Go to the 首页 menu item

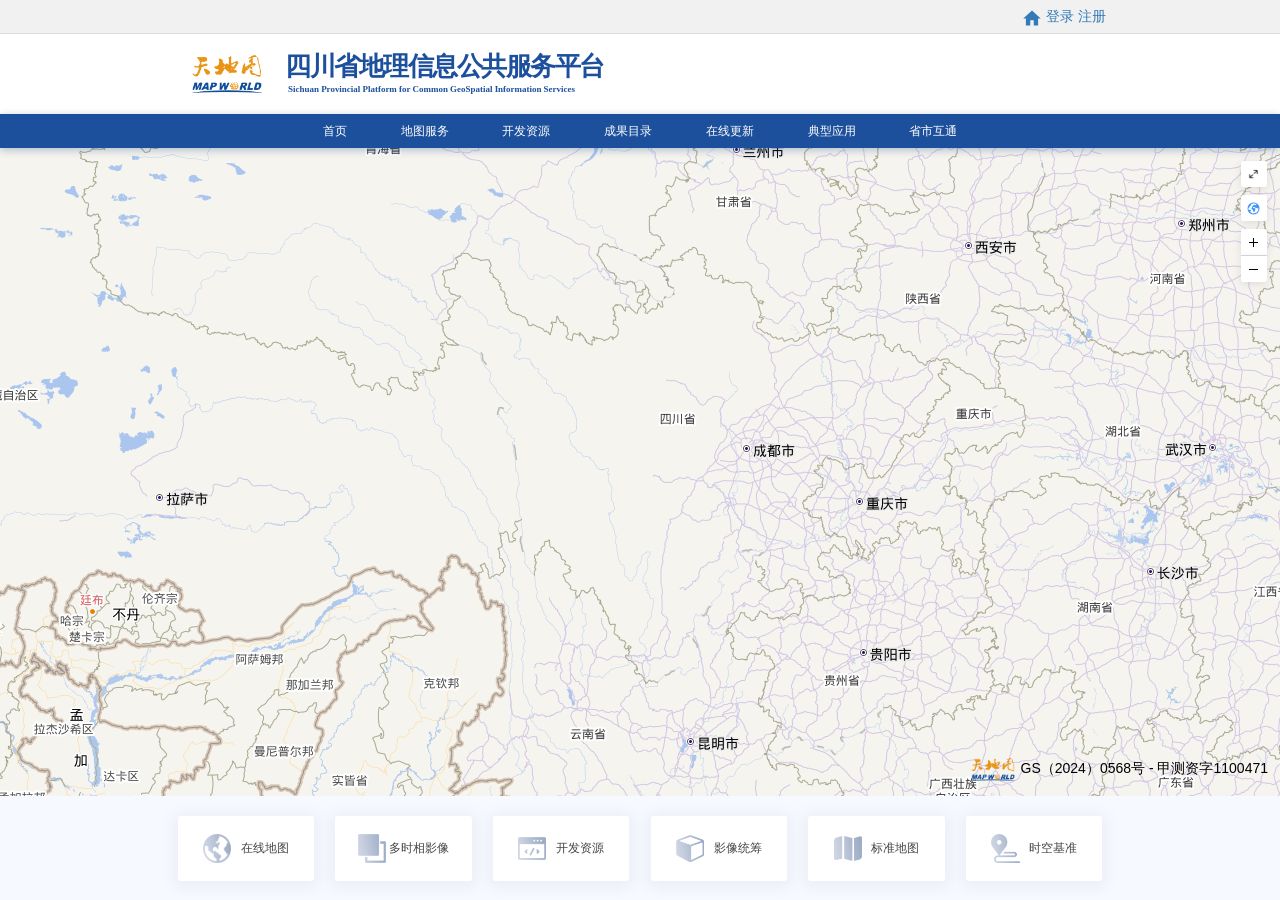335,131
